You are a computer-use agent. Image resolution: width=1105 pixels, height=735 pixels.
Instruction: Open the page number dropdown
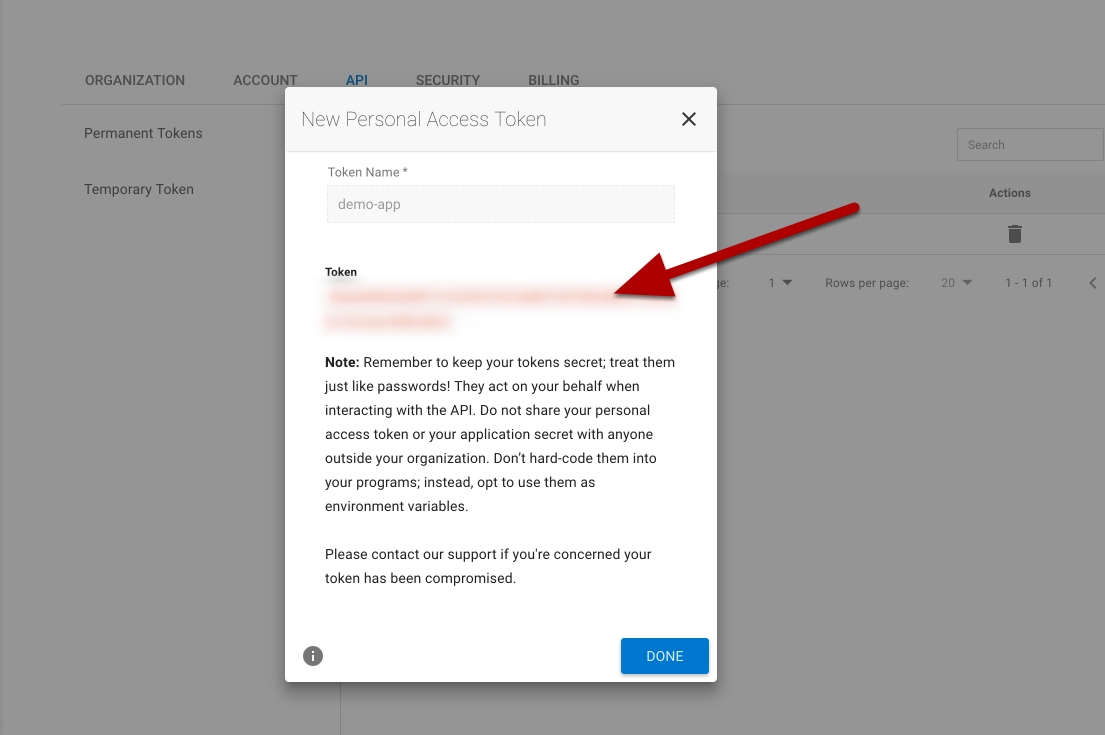pos(780,283)
